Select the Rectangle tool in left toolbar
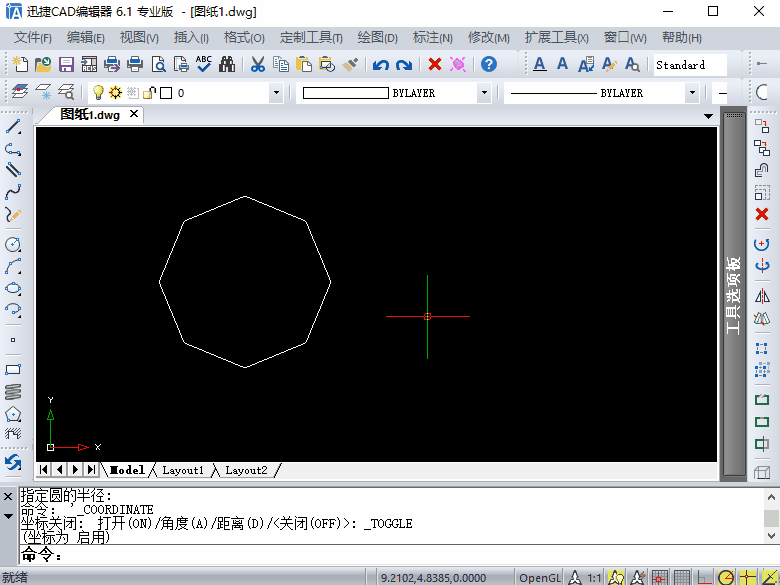 click(13, 369)
